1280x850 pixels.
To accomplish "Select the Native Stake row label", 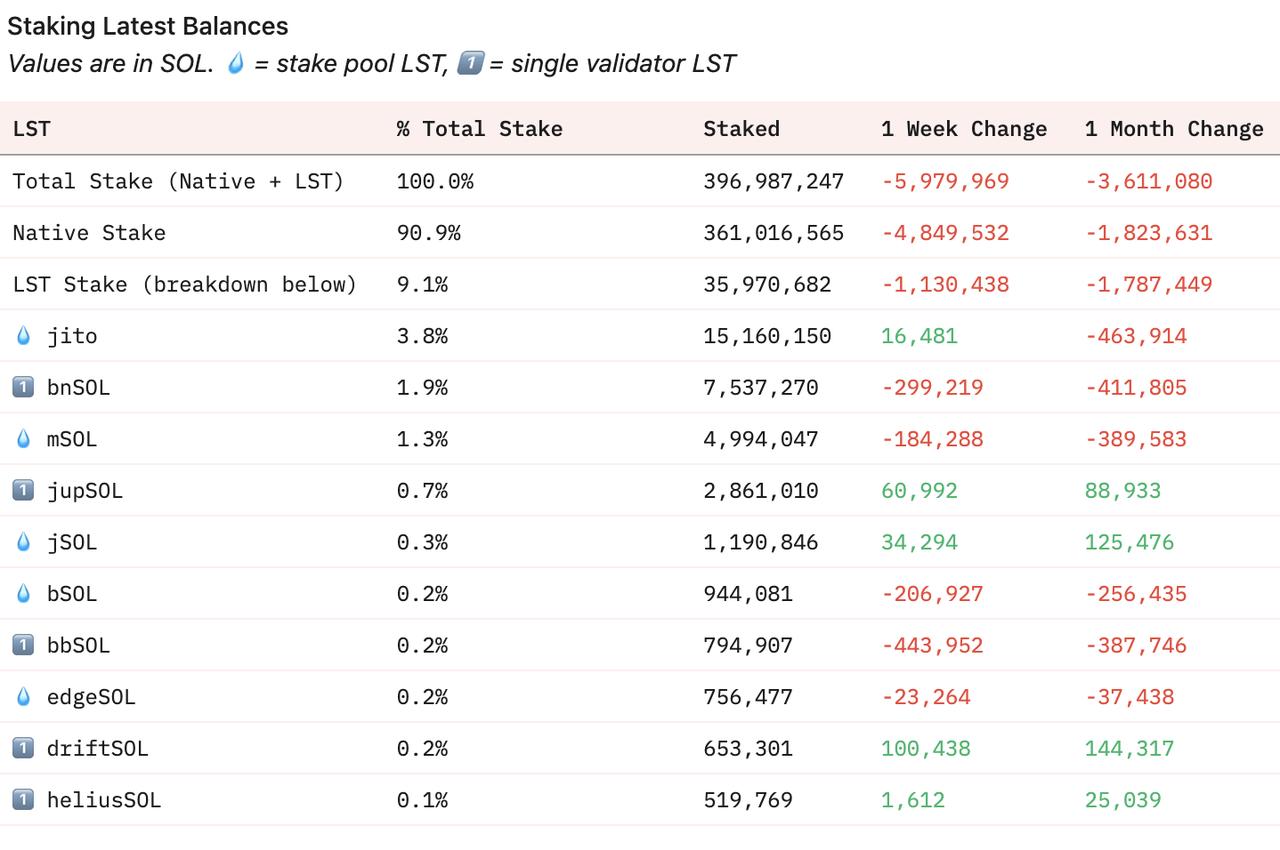I will point(89,233).
